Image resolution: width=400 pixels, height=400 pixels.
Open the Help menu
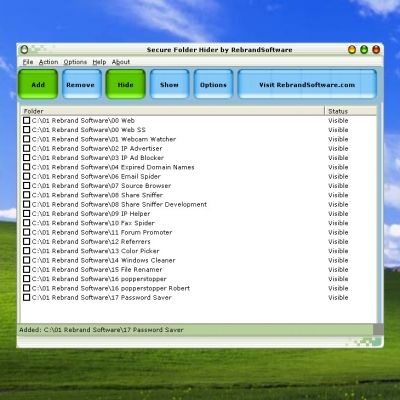coord(99,62)
